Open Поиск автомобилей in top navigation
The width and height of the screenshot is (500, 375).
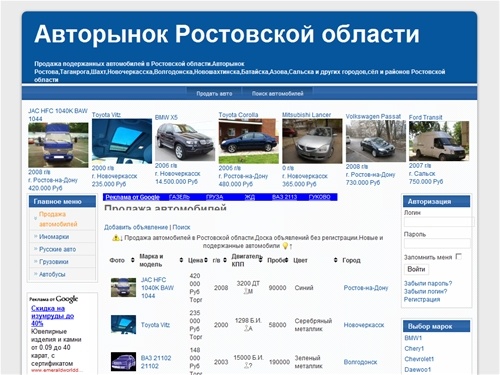tap(277, 94)
